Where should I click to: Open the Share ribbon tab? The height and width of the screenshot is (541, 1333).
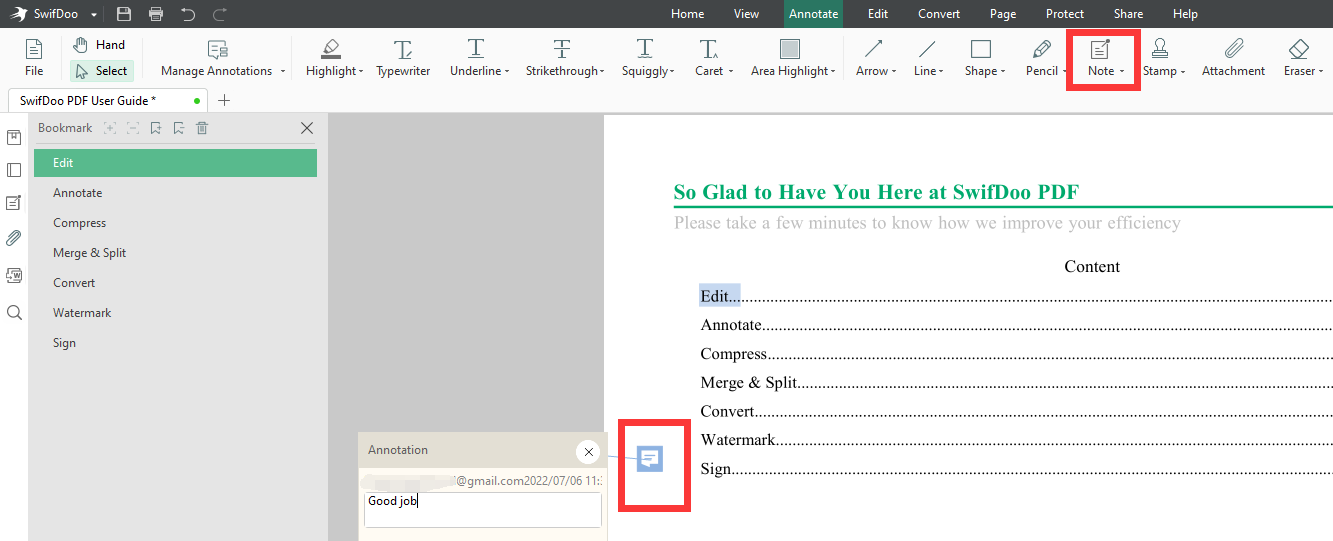click(1128, 14)
